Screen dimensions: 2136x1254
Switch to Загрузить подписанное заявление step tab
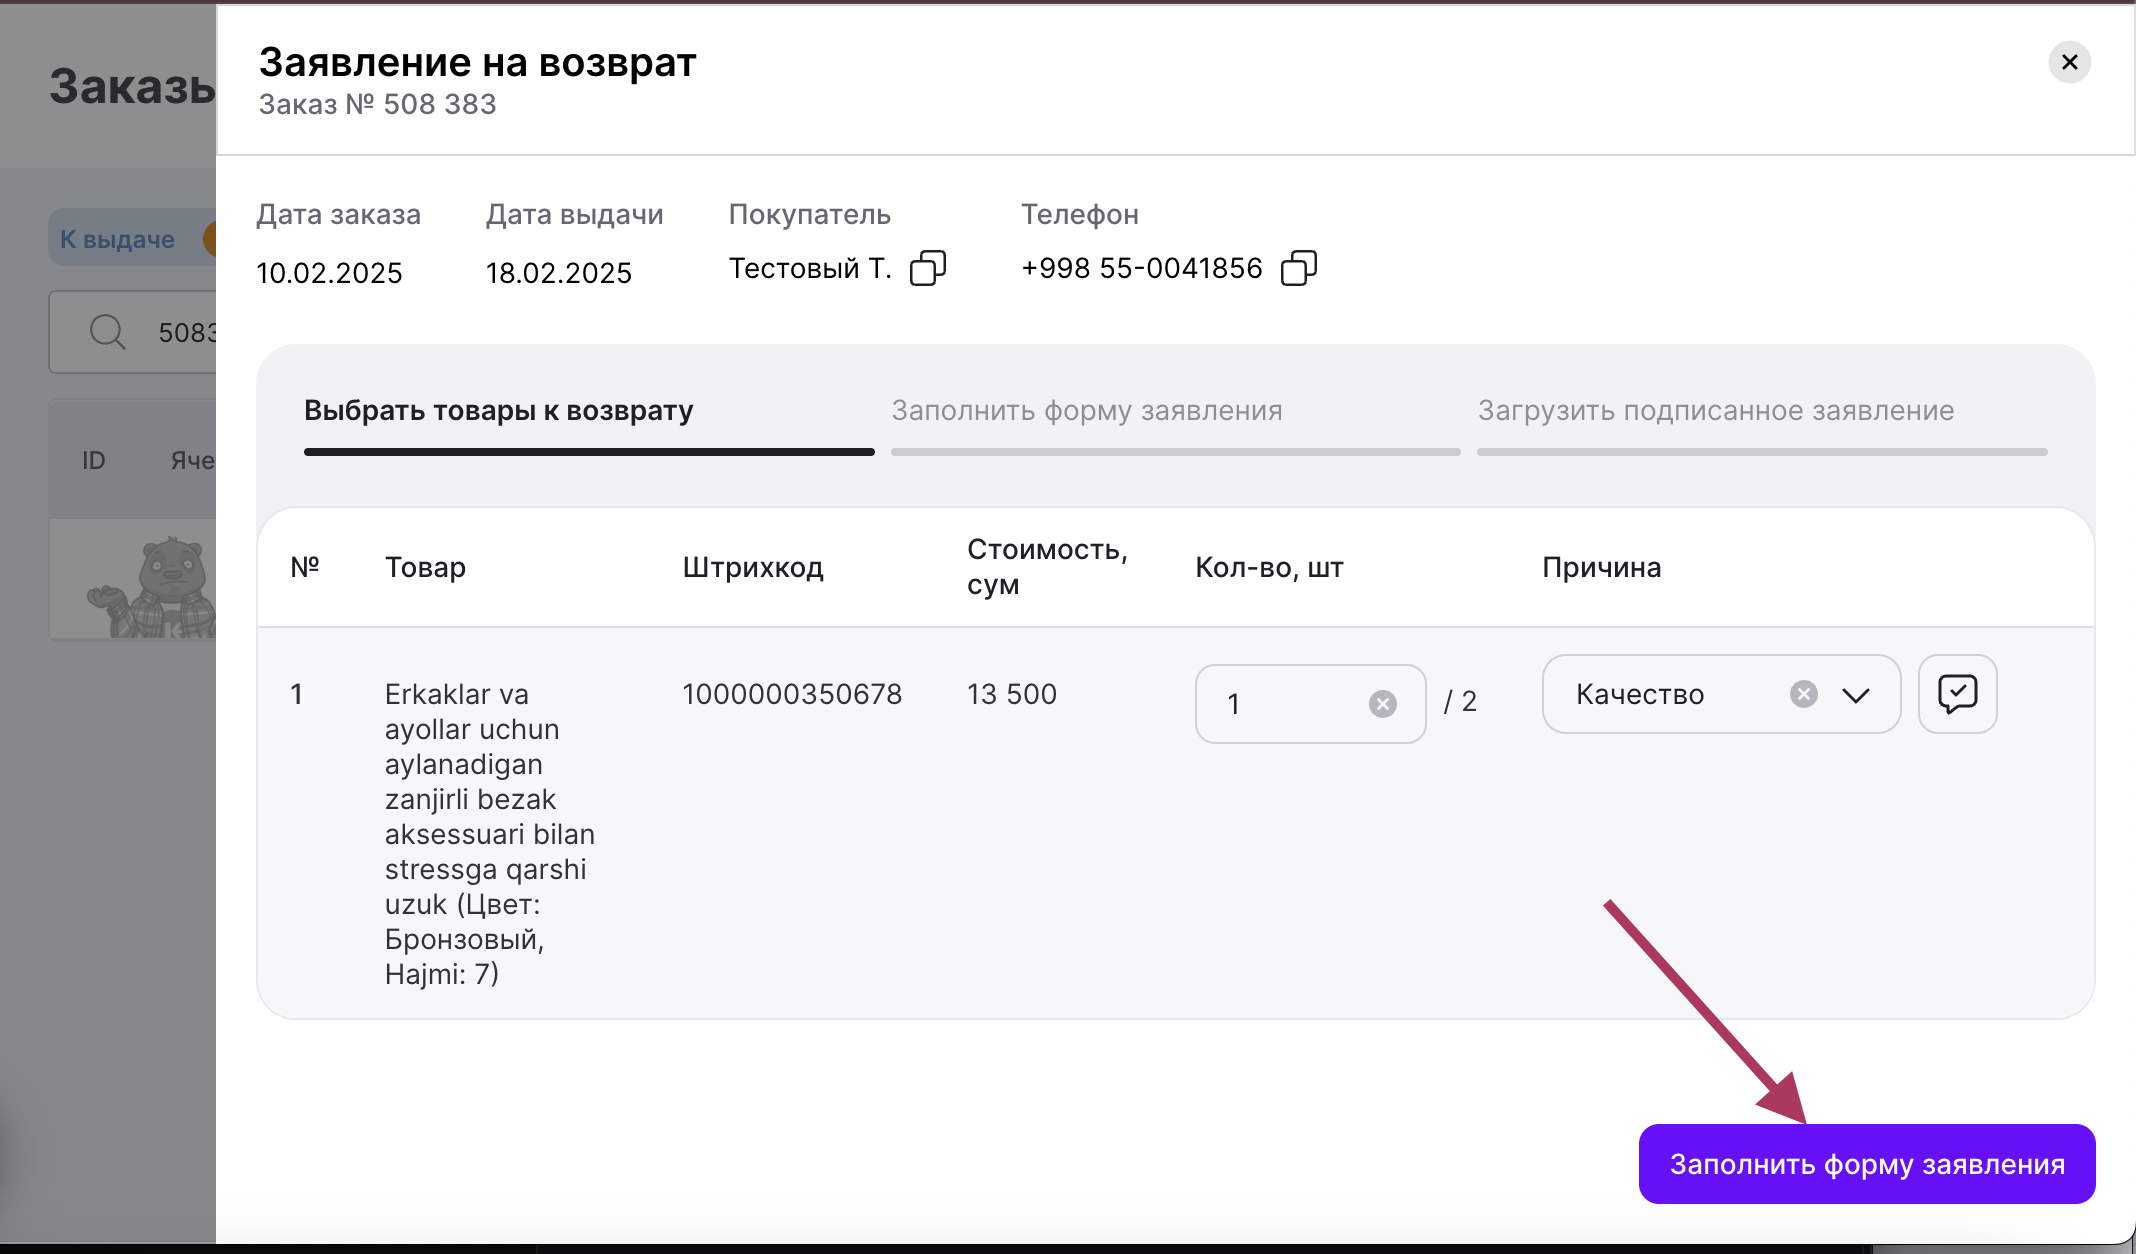[x=1715, y=411]
